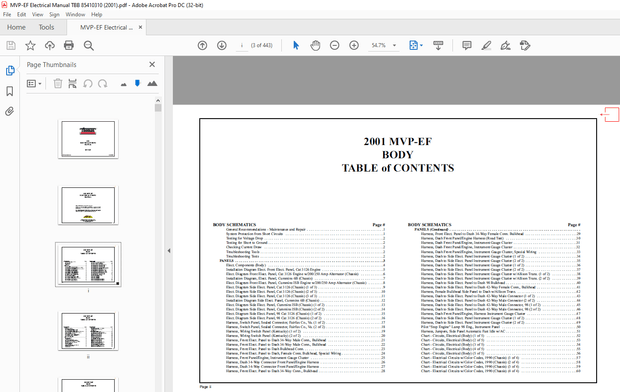Viewport: 620px width, 392px height.
Task: Open the Bookmarks sidebar panel
Action: click(x=10, y=91)
